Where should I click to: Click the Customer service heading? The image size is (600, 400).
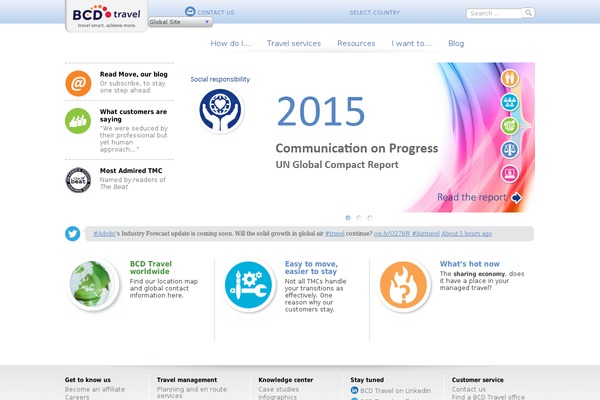(478, 380)
